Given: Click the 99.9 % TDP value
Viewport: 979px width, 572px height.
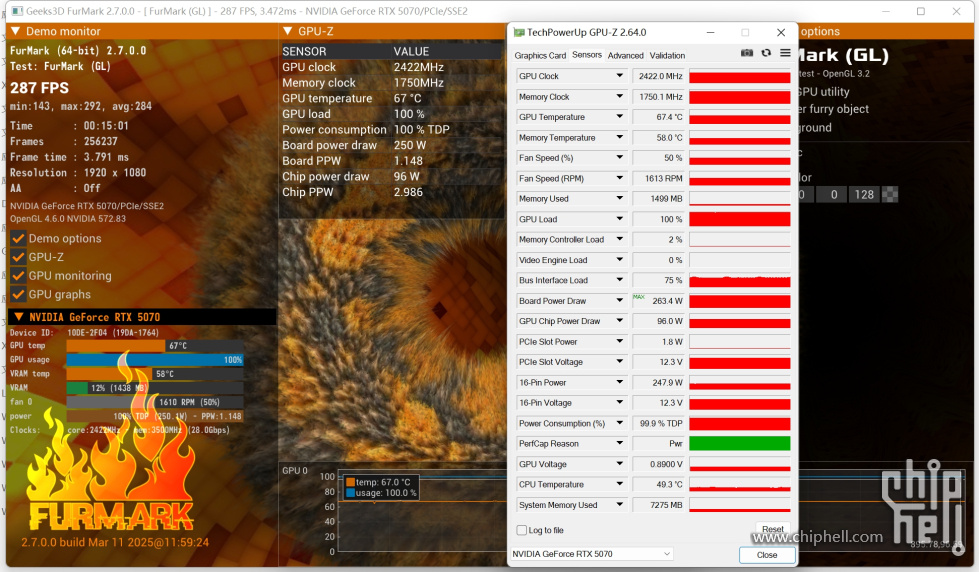Looking at the screenshot, I should tap(660, 423).
